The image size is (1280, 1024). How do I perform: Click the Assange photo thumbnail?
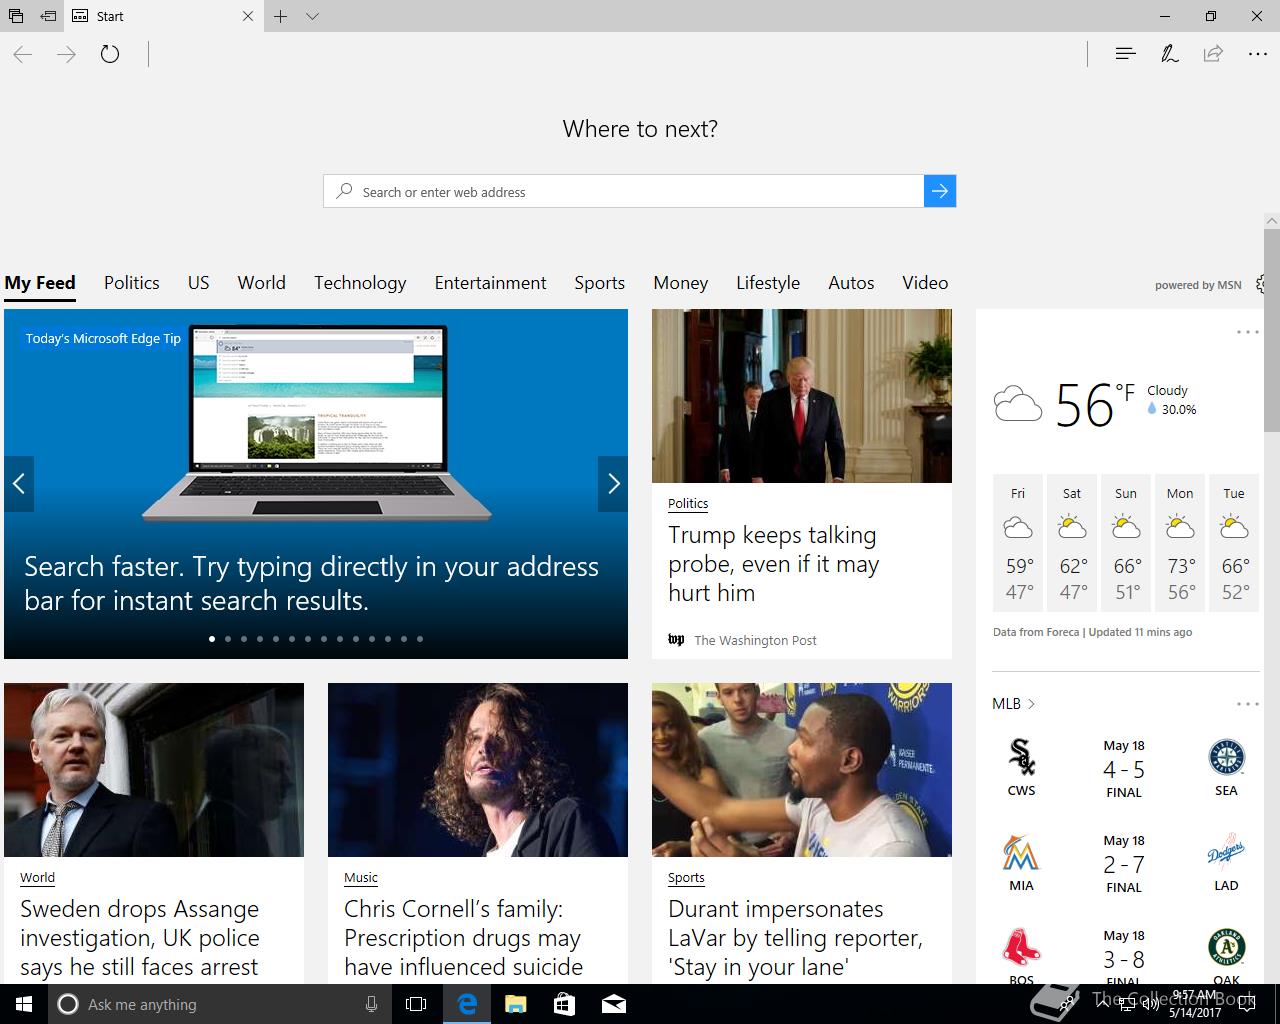pyautogui.click(x=154, y=770)
